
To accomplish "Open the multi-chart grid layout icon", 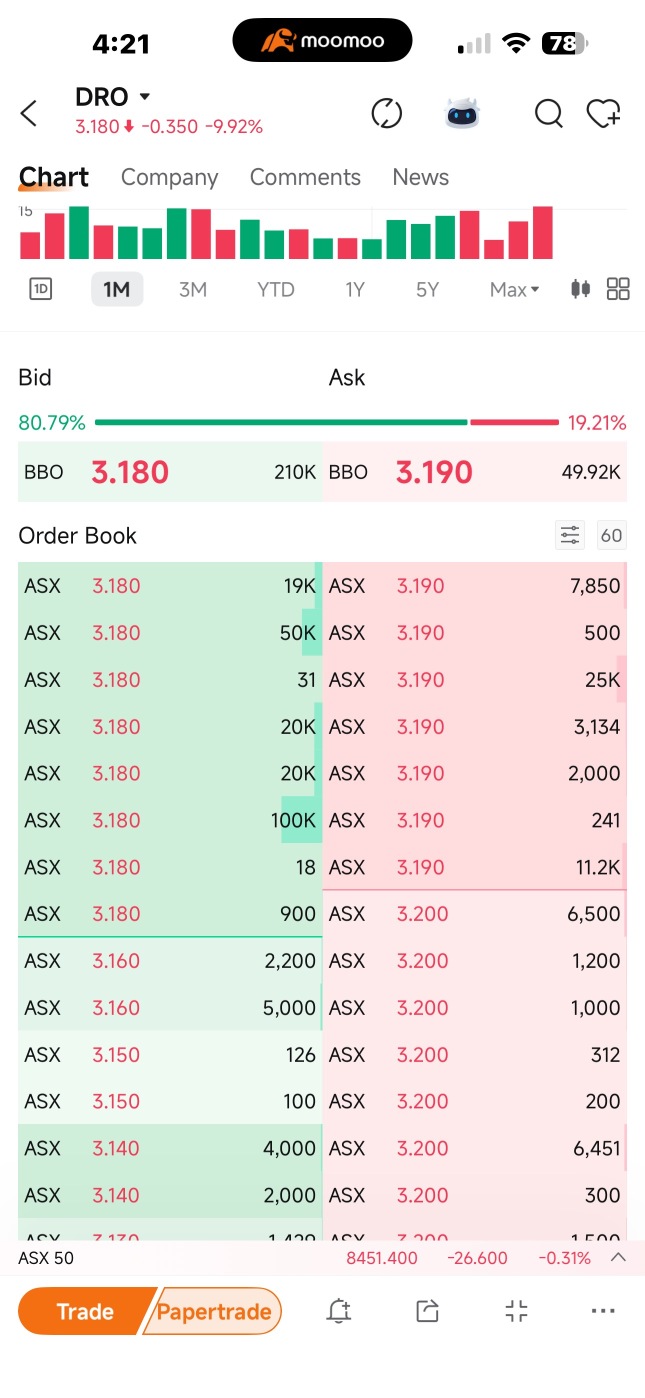I will pyautogui.click(x=618, y=289).
